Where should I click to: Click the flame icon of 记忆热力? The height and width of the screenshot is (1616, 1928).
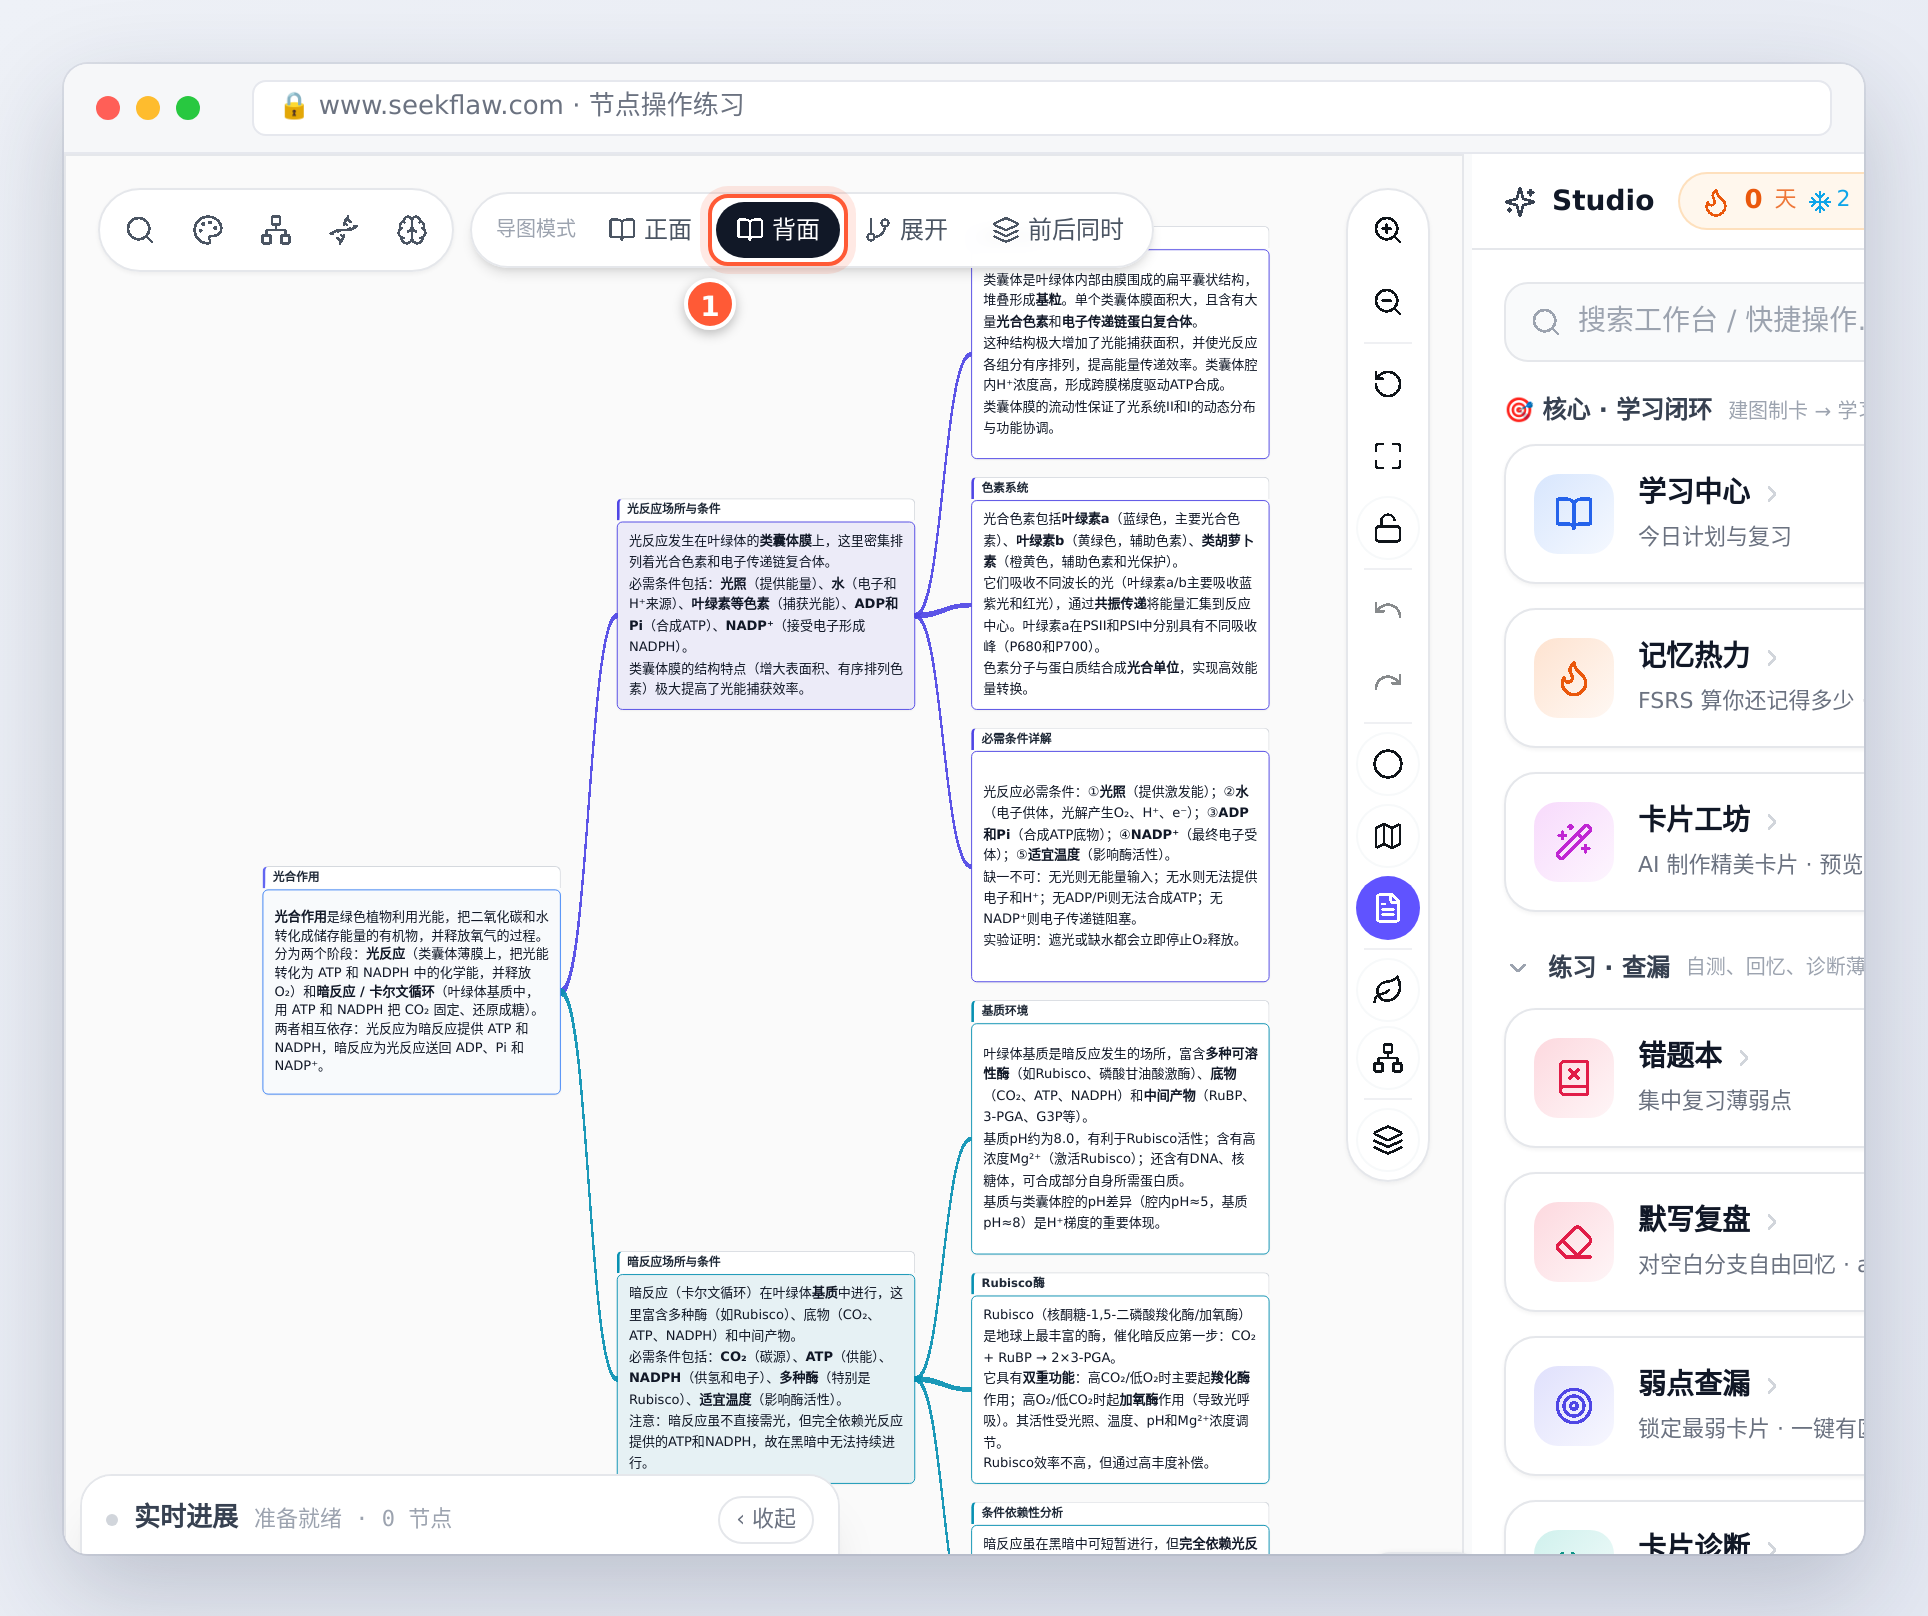[1574, 678]
